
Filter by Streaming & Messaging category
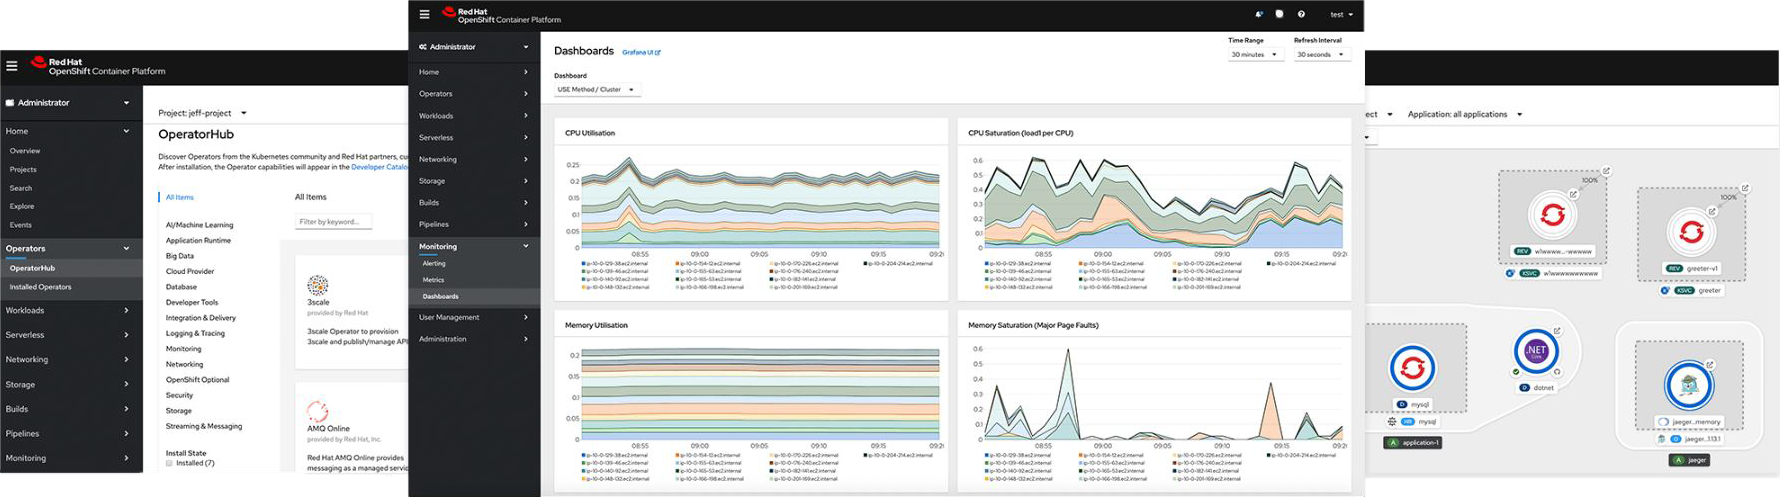[x=204, y=426]
